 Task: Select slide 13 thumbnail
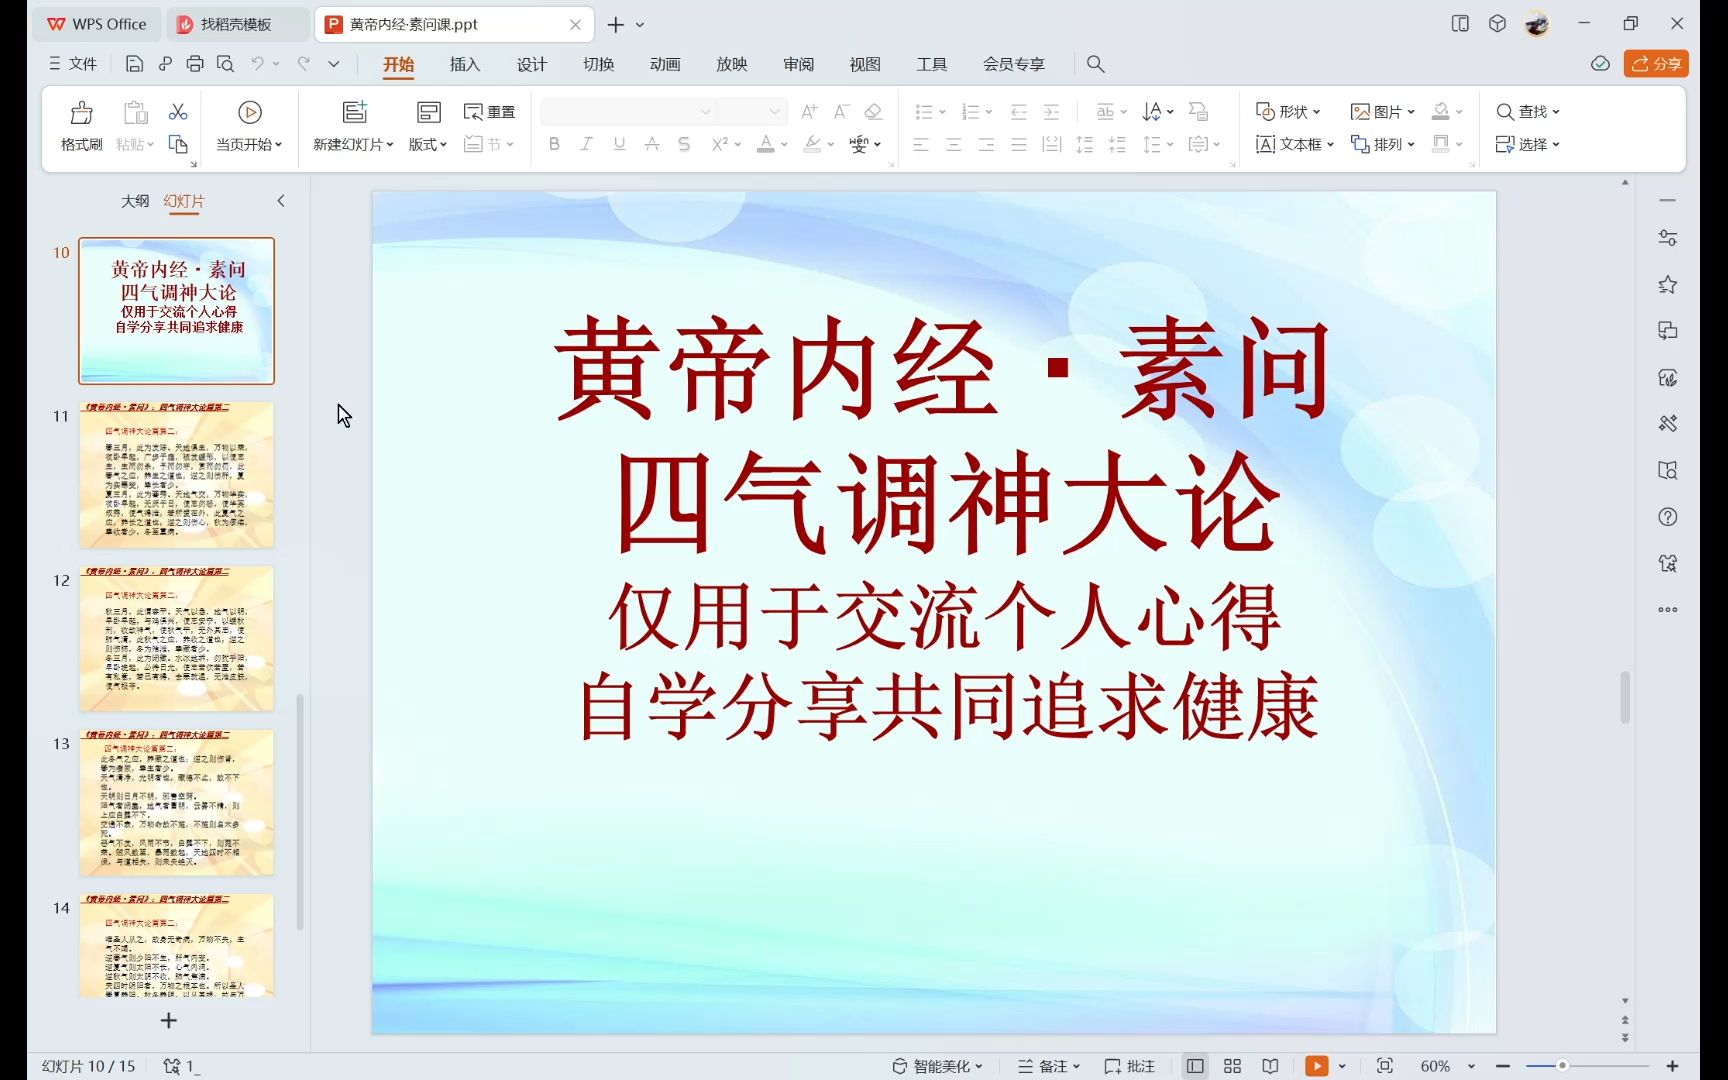tap(176, 802)
